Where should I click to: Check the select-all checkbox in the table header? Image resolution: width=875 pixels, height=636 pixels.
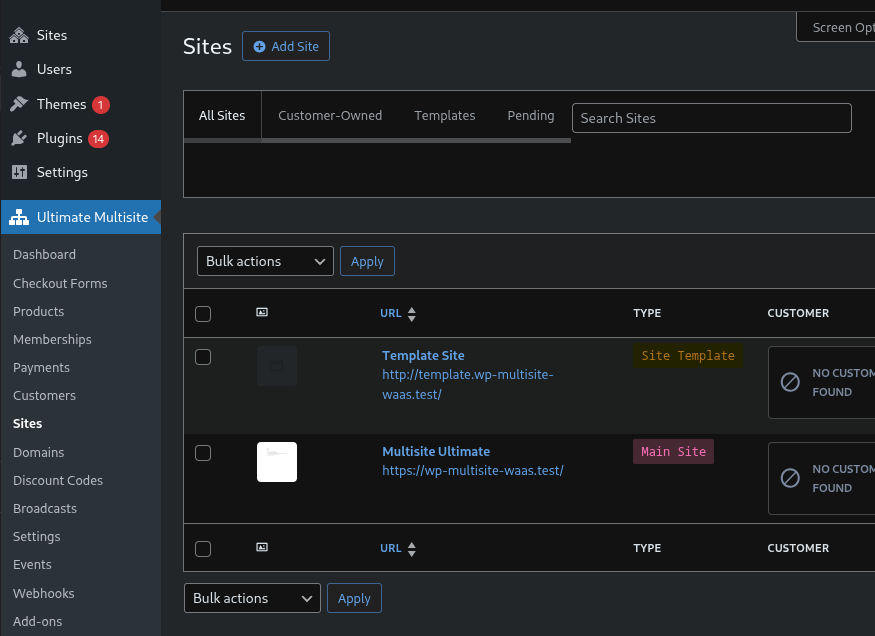click(203, 313)
